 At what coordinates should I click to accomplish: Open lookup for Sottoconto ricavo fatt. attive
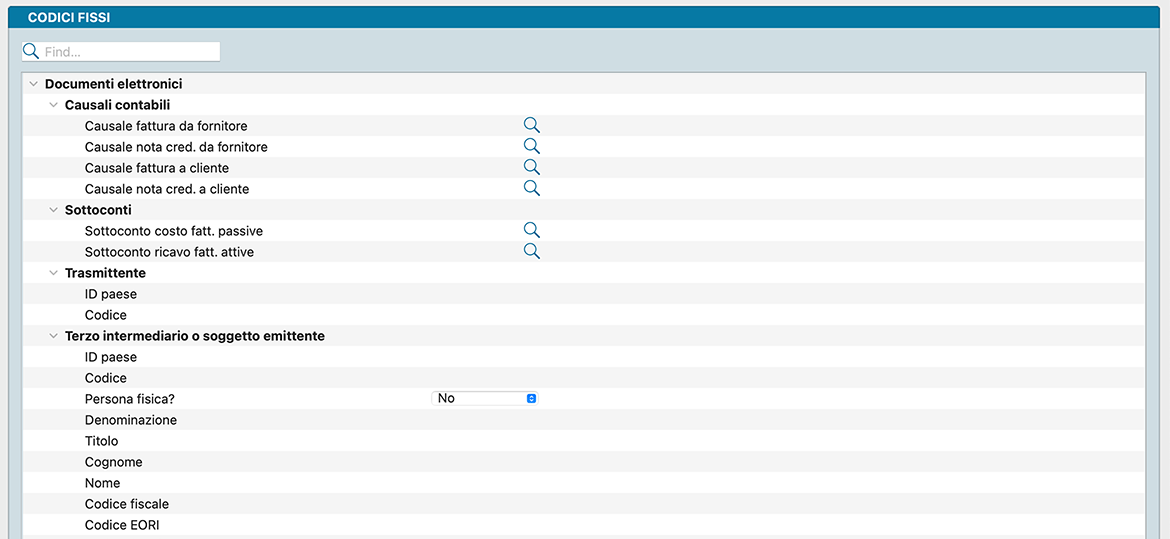click(532, 251)
